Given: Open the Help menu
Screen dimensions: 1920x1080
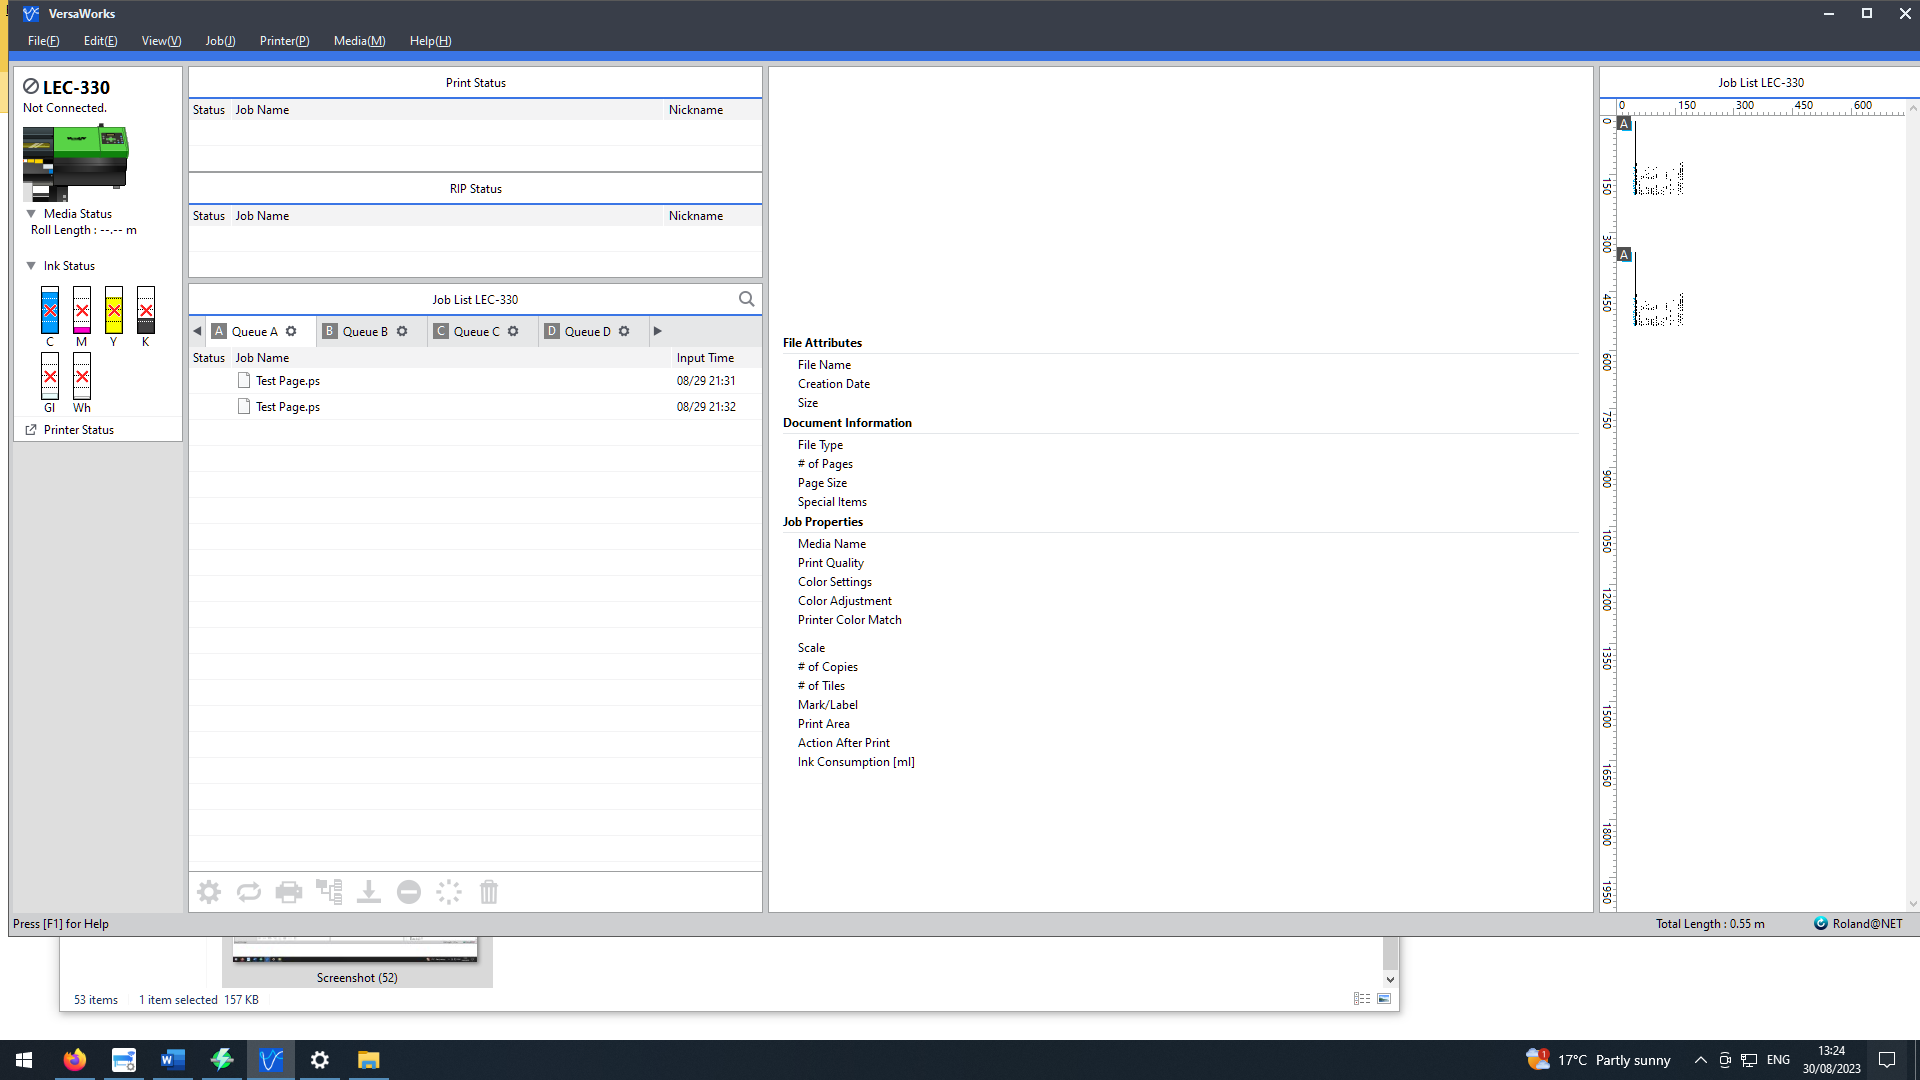Looking at the screenshot, I should [x=430, y=41].
